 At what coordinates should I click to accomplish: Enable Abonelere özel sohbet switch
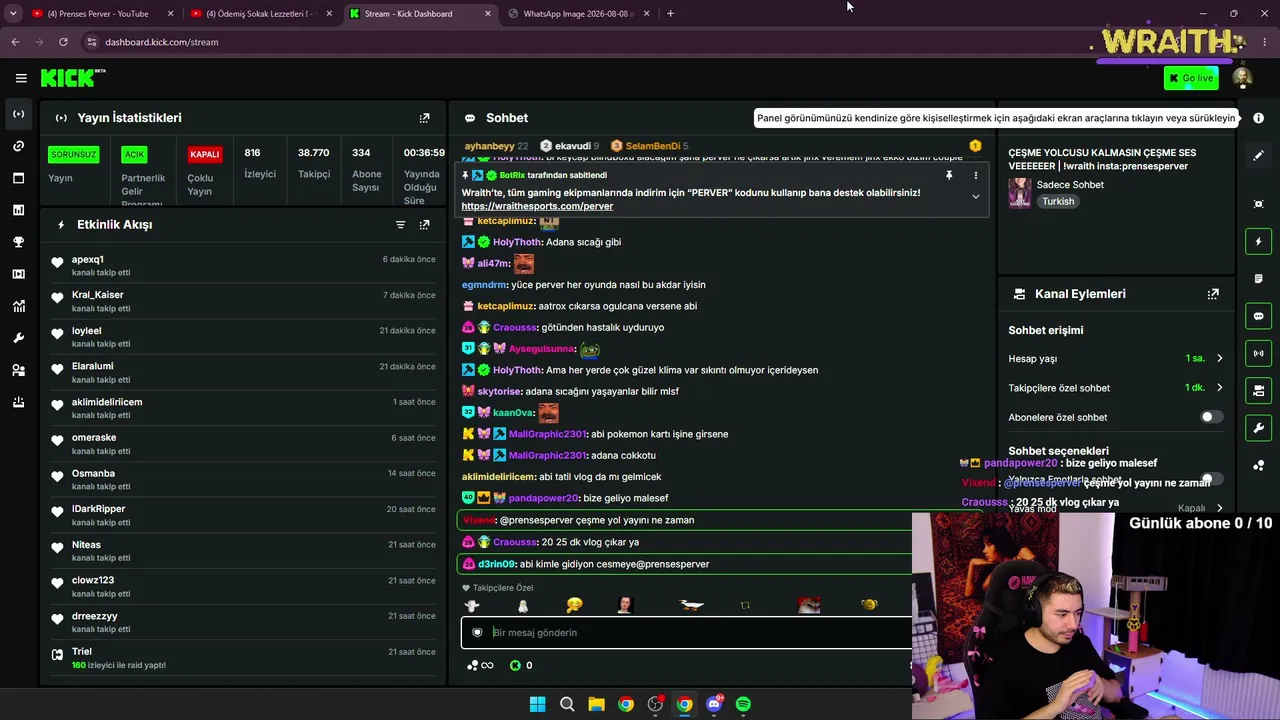point(1211,417)
